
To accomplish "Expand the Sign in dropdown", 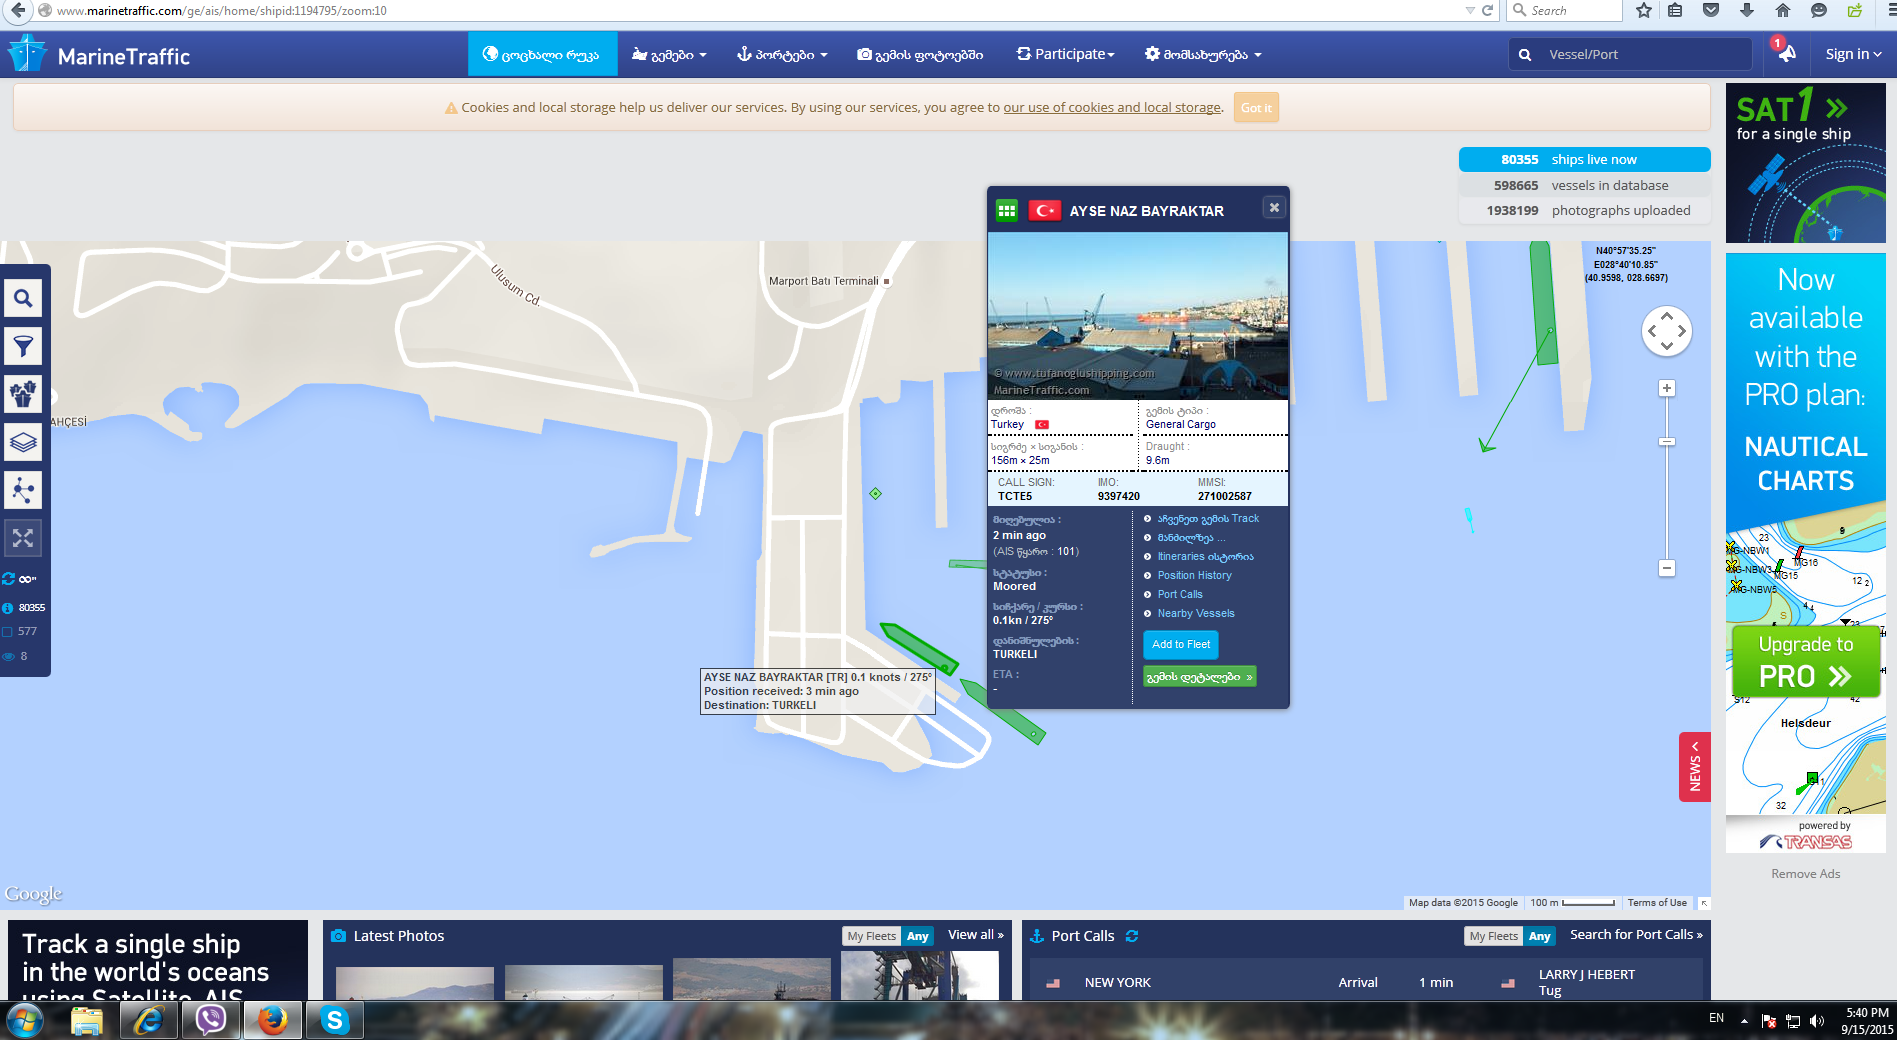I will click(x=1853, y=54).
